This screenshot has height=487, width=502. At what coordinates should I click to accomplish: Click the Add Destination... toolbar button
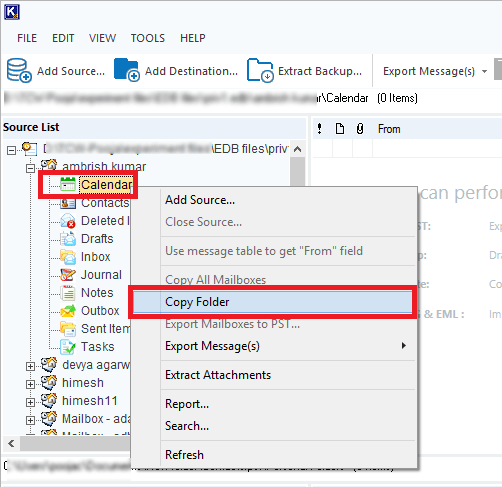pos(176,71)
